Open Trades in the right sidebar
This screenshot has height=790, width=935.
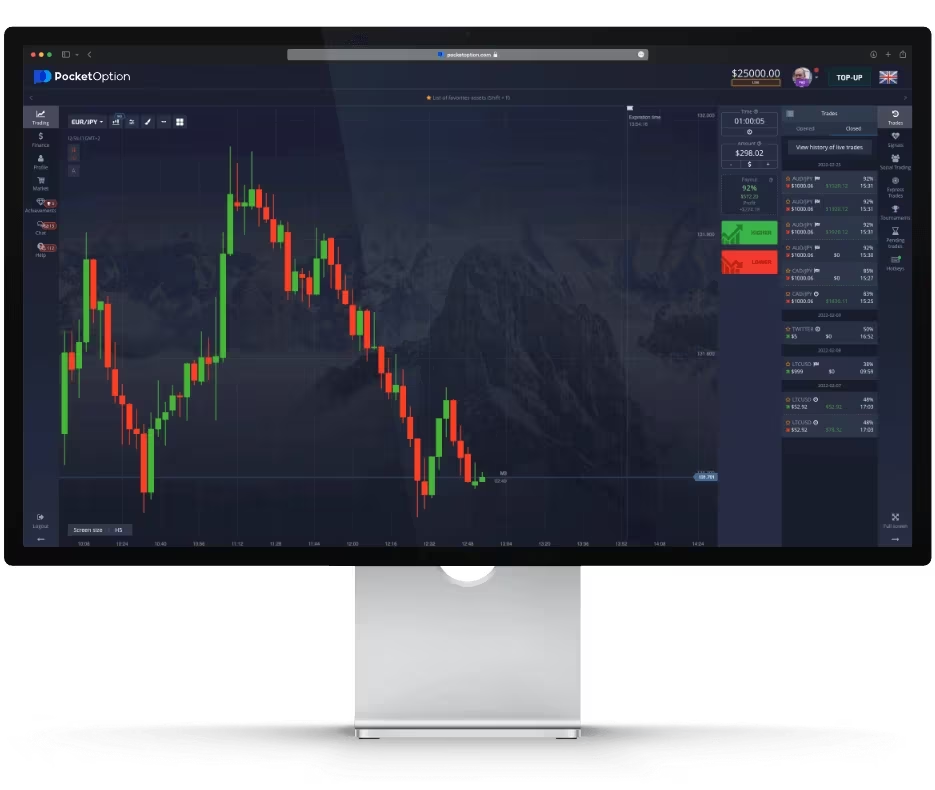click(x=895, y=117)
